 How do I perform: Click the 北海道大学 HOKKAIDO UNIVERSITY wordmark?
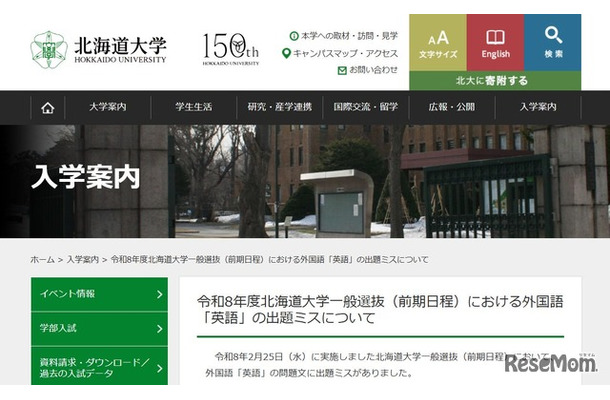[120, 50]
